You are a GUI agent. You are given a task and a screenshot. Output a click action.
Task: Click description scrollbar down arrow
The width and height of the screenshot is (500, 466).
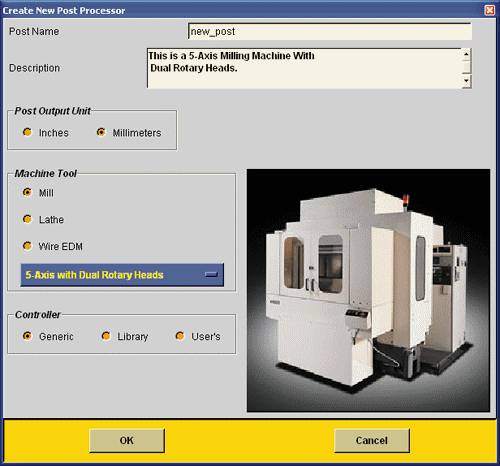(467, 81)
